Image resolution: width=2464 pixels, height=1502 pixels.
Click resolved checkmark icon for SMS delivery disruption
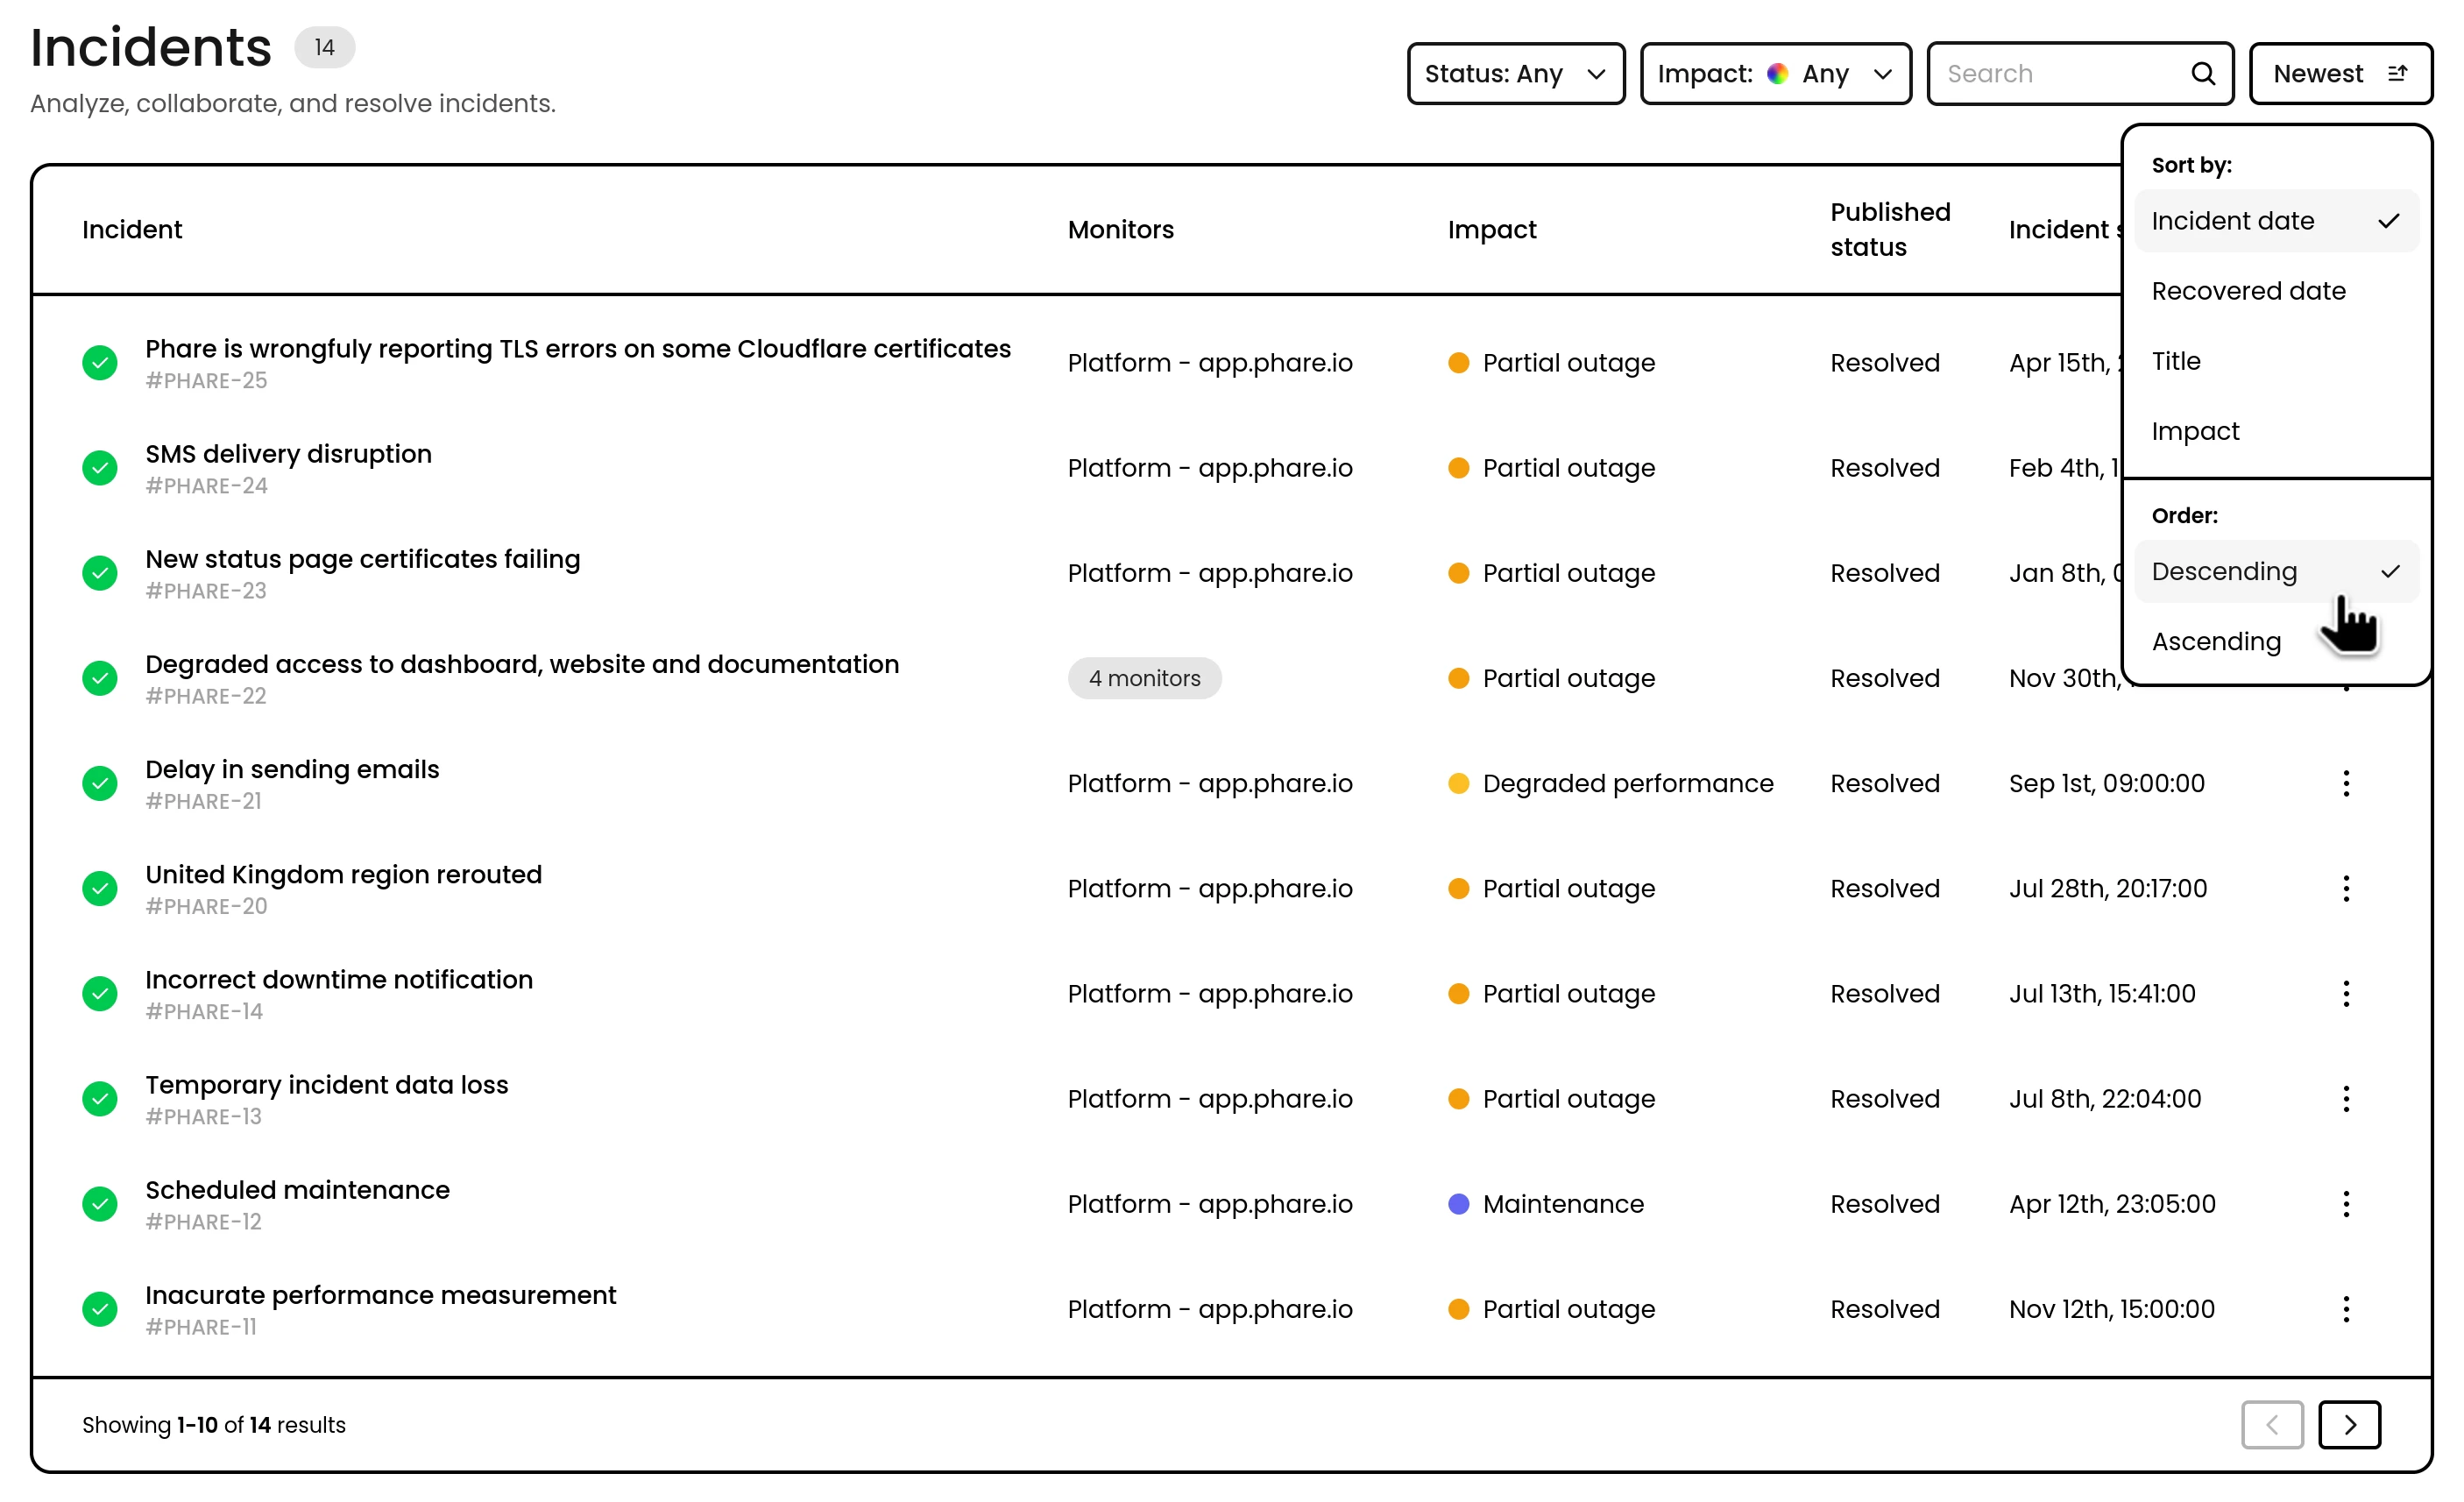tap(100, 468)
